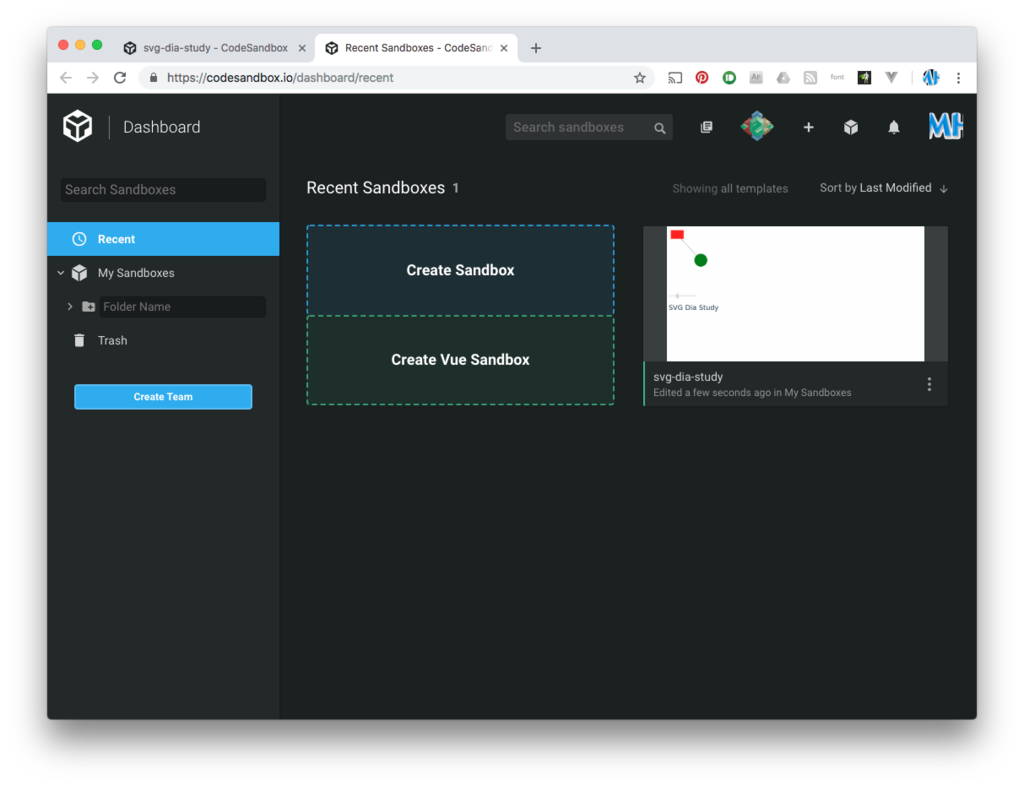1024x787 pixels.
Task: Open Chrome three-dot menu
Action: (x=958, y=78)
